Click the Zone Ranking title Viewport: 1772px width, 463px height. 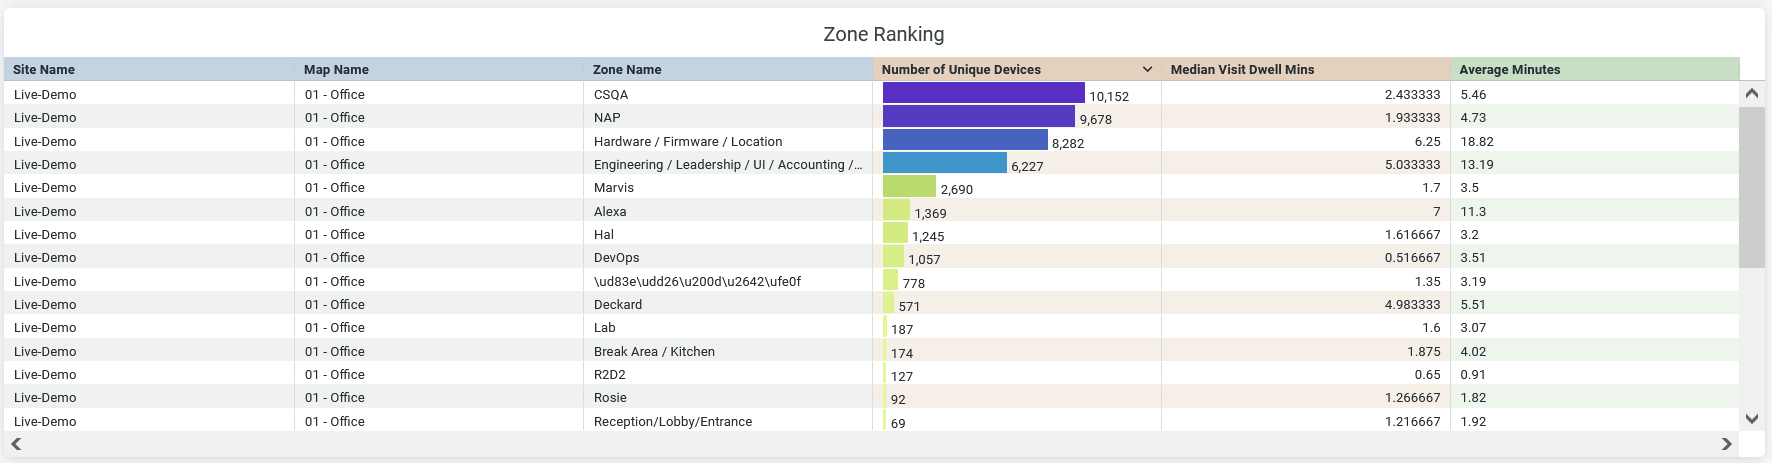883,34
